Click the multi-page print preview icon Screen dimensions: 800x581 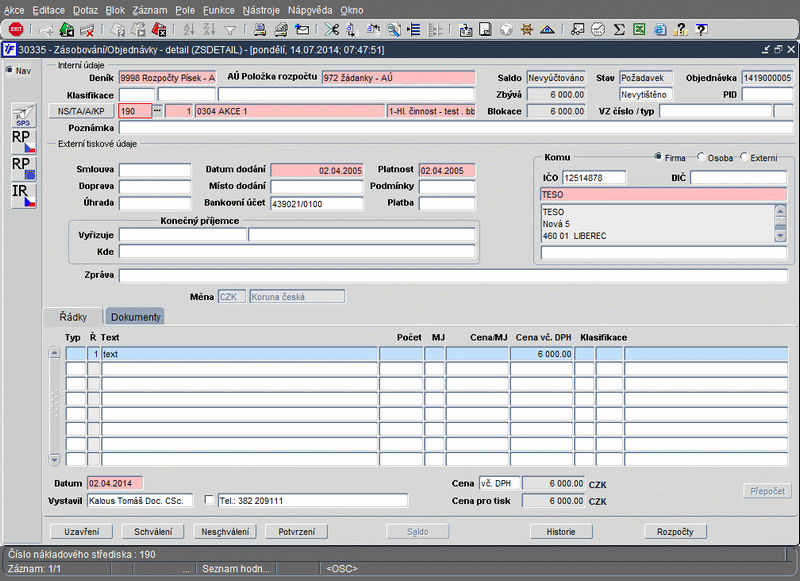[x=281, y=30]
